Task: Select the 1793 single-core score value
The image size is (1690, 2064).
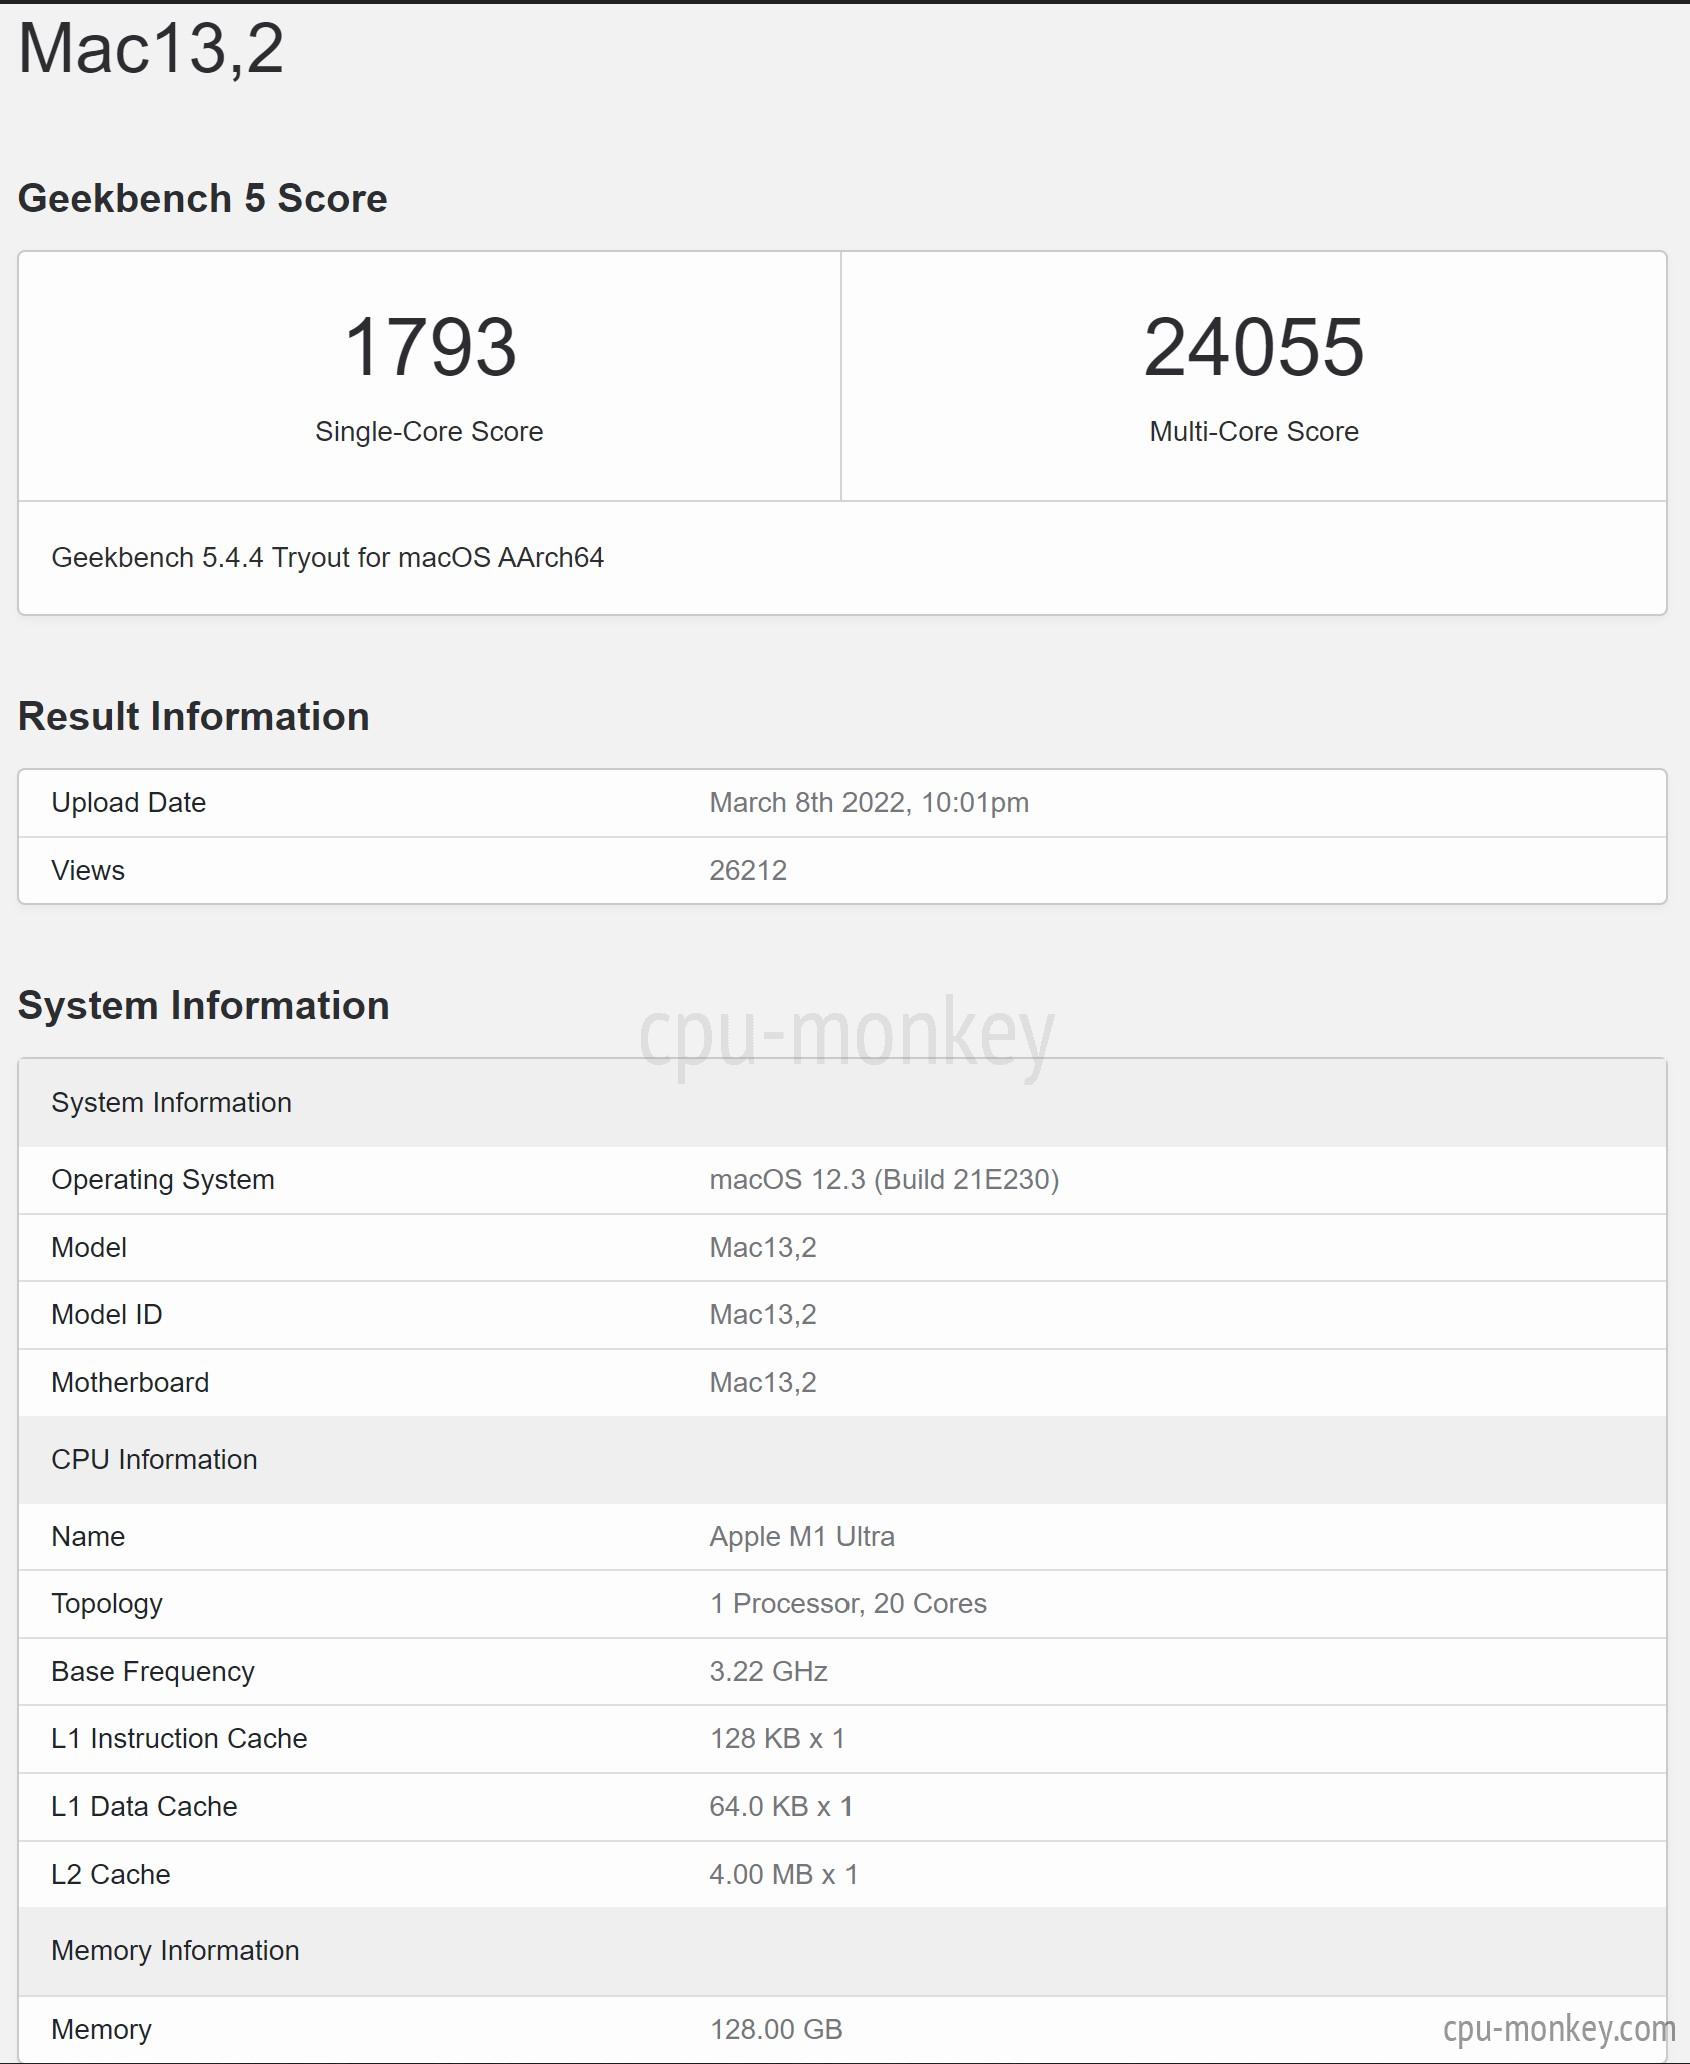Action: click(x=430, y=347)
